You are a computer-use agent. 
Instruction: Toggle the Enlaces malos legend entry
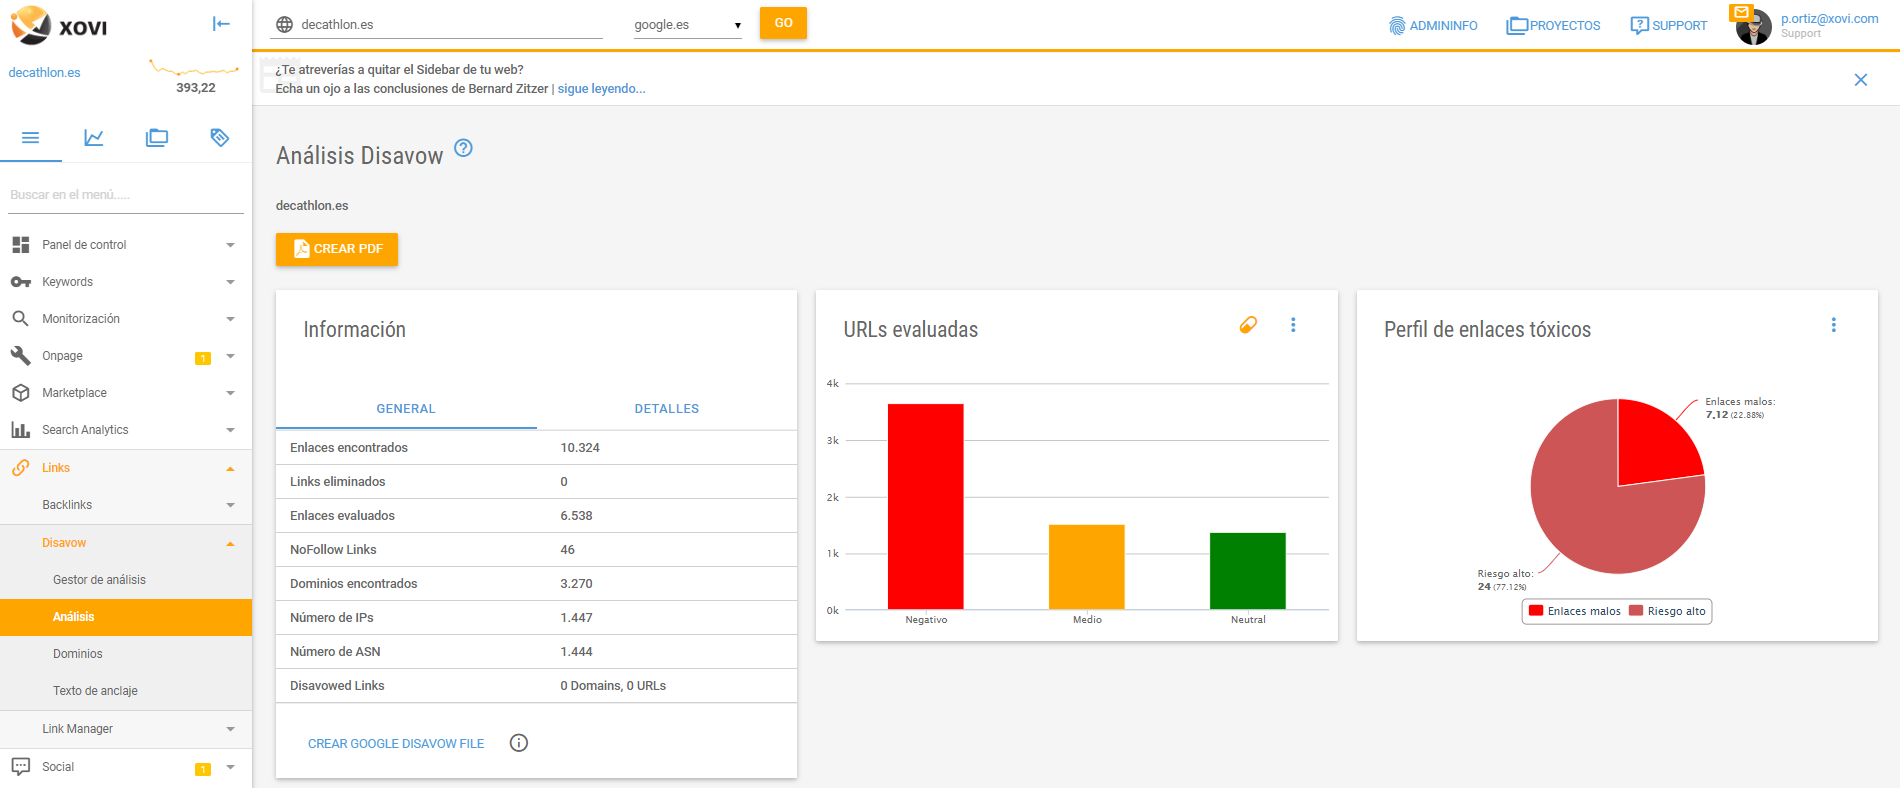[x=1574, y=611]
